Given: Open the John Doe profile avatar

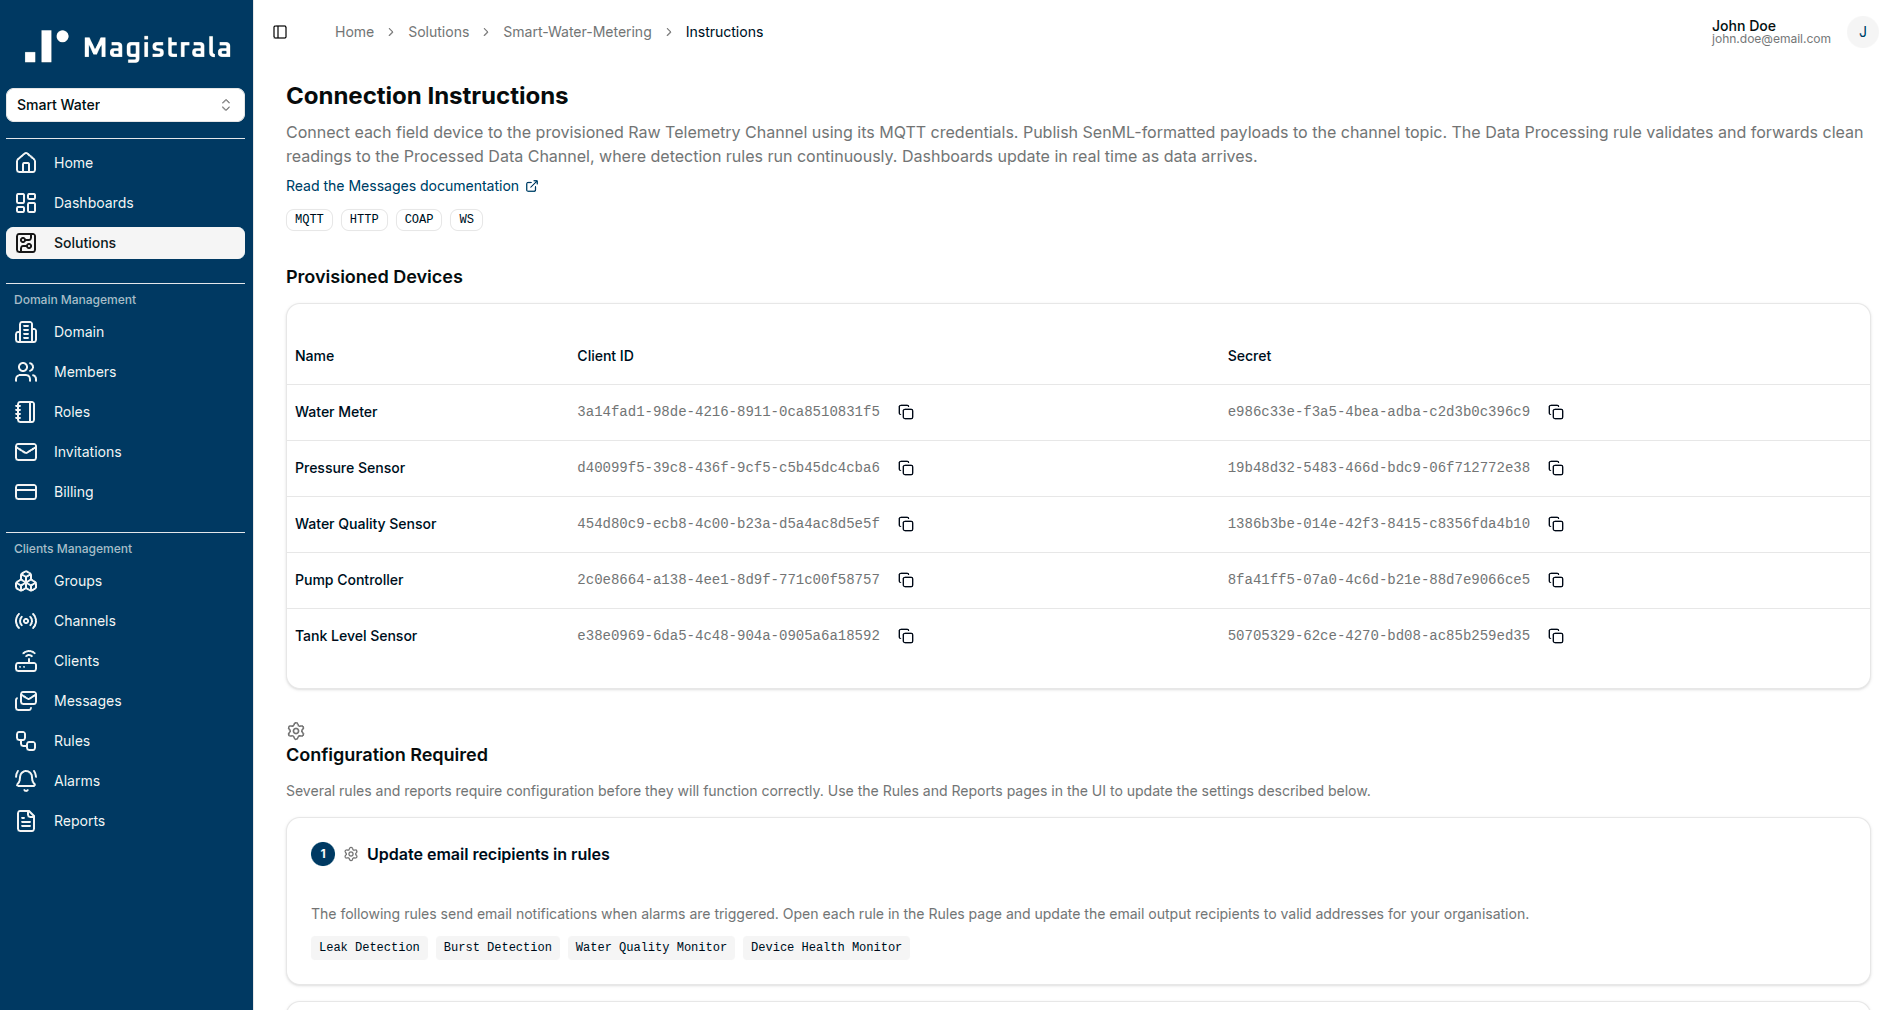Looking at the screenshot, I should pos(1862,31).
